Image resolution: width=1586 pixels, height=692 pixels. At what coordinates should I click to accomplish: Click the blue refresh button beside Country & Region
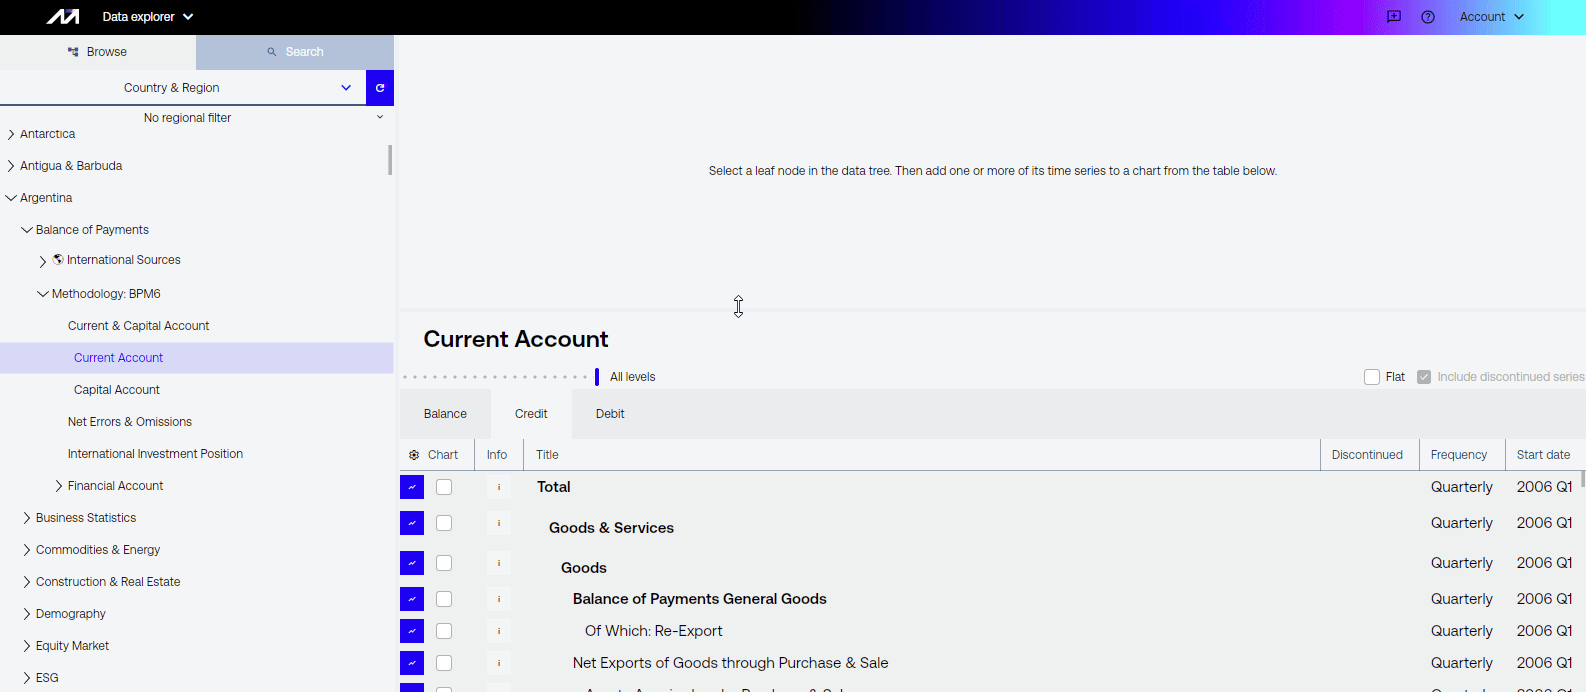coord(380,88)
